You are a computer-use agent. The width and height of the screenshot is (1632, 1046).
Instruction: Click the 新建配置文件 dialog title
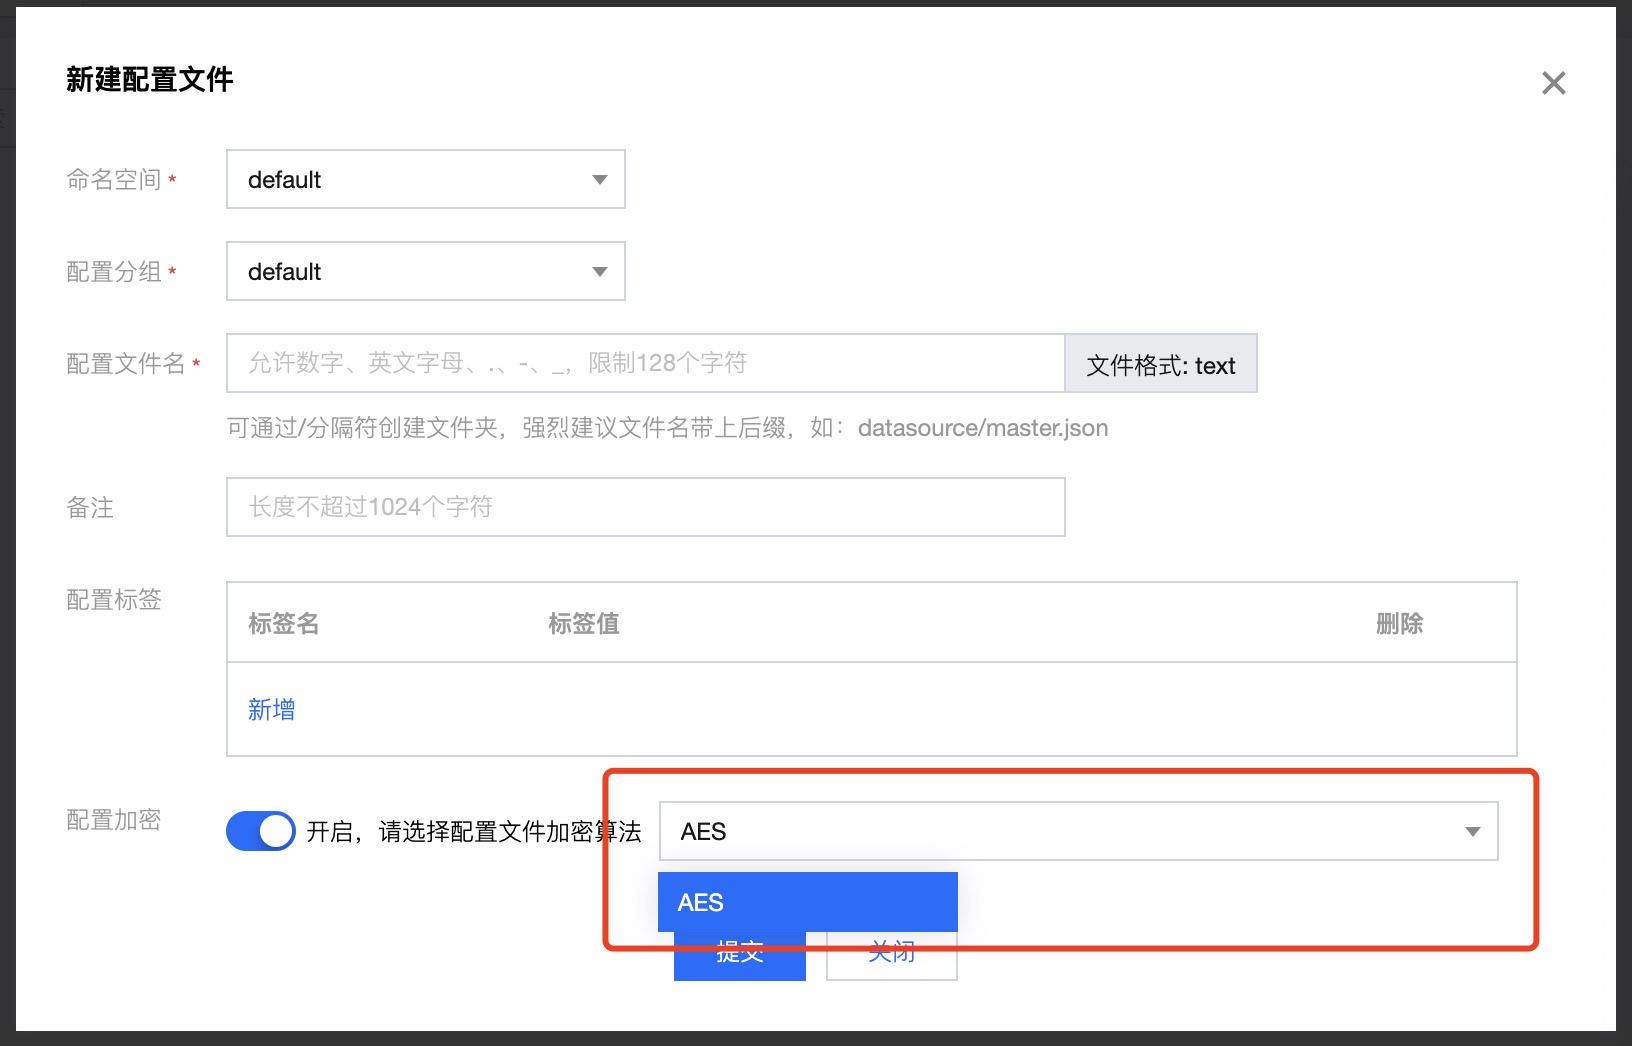[x=150, y=80]
